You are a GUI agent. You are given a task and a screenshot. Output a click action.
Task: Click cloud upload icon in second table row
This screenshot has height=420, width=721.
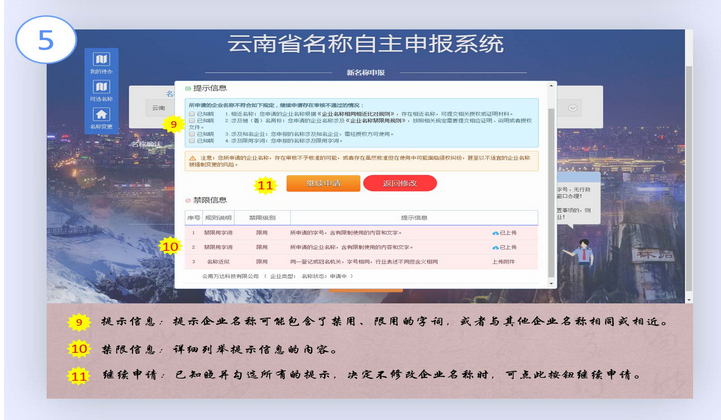pyautogui.click(x=496, y=245)
